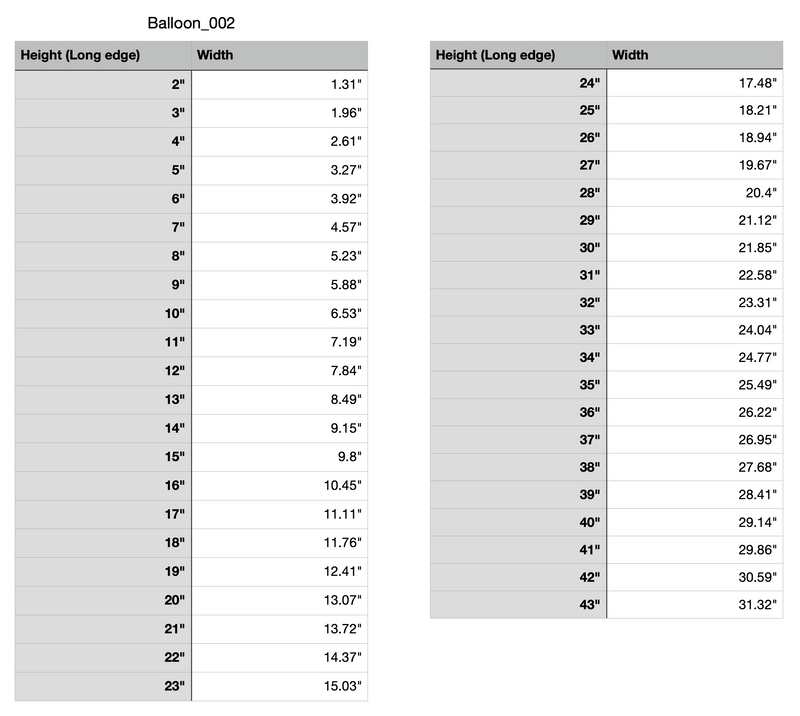Click the left table's Height (Long edge) header
Image resolution: width=800 pixels, height=716 pixels.
pos(103,55)
